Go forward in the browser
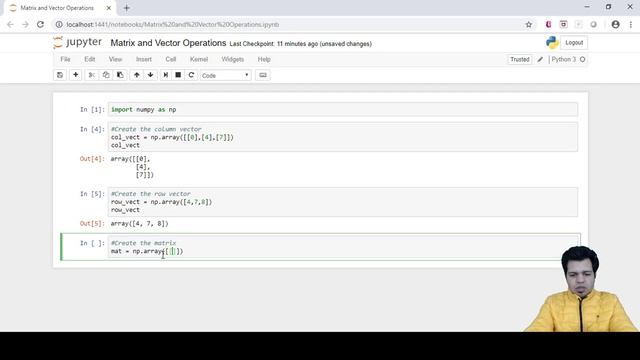The image size is (640, 360). (x=25, y=24)
